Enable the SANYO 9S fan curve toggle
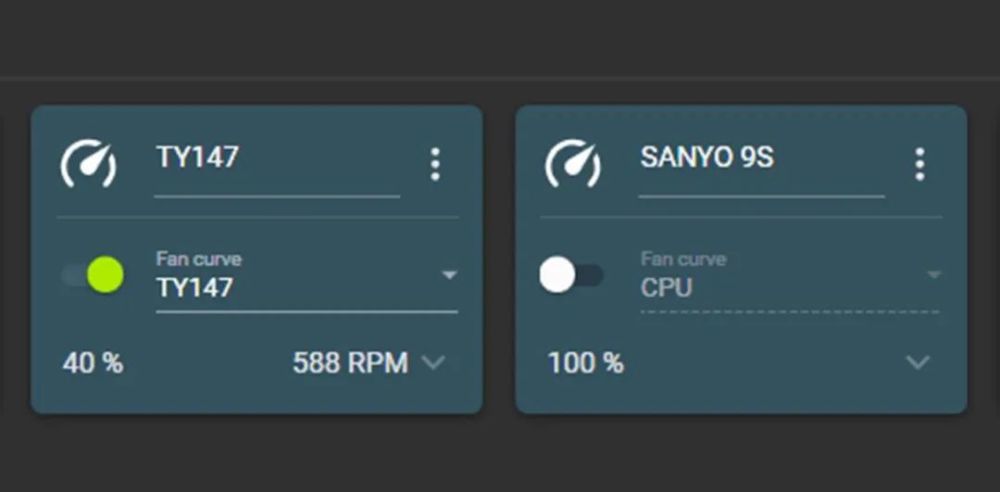The image size is (1000, 492). (x=570, y=275)
